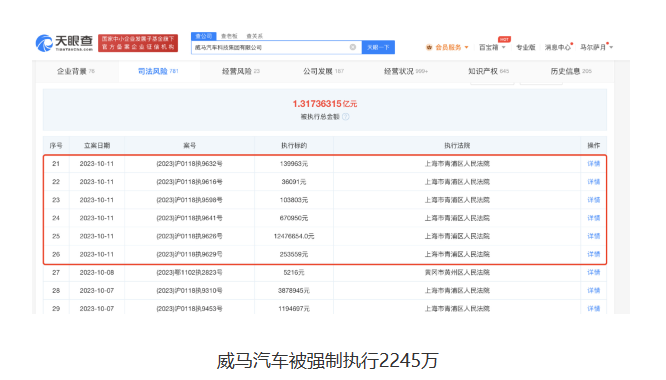
Task: Click the 天眼查 logo
Action: pyautogui.click(x=64, y=43)
